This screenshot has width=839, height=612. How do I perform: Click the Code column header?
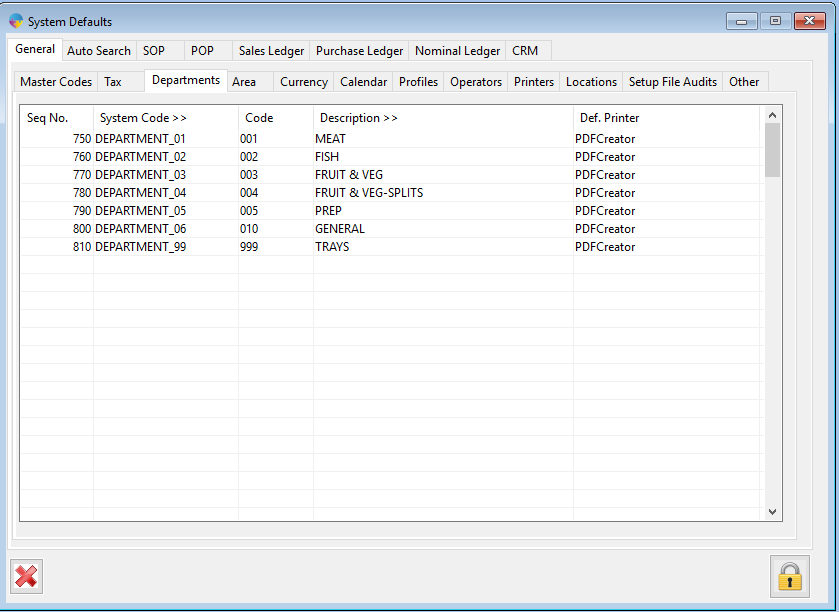(x=276, y=118)
